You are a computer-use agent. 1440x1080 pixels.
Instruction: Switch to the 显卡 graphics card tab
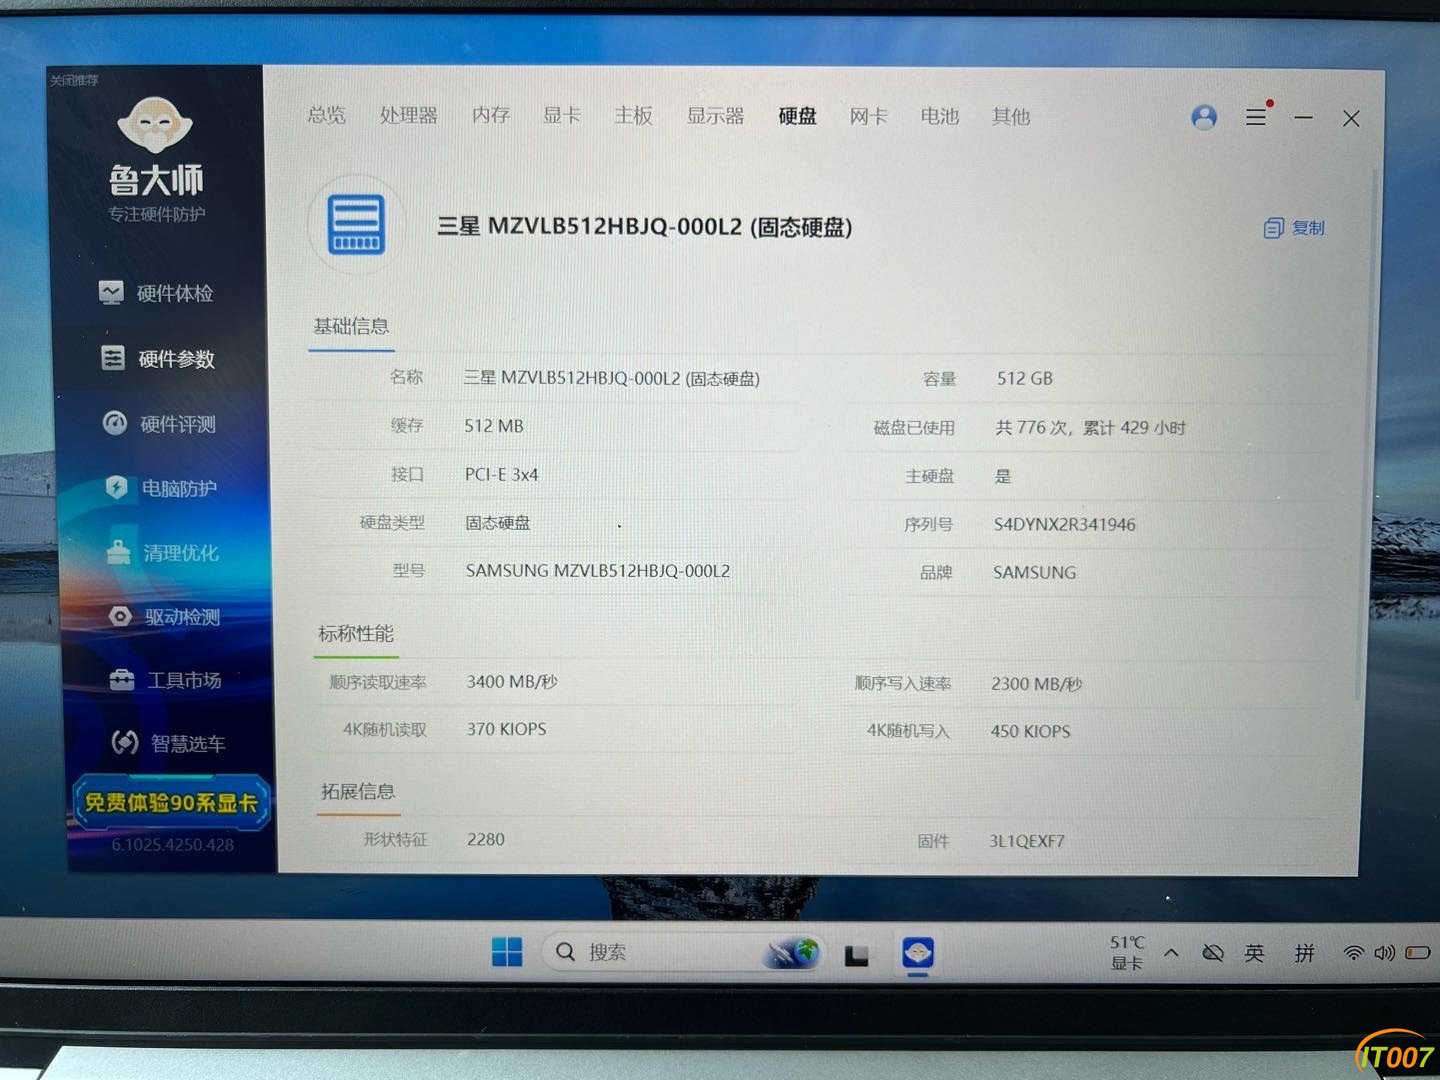coord(561,116)
